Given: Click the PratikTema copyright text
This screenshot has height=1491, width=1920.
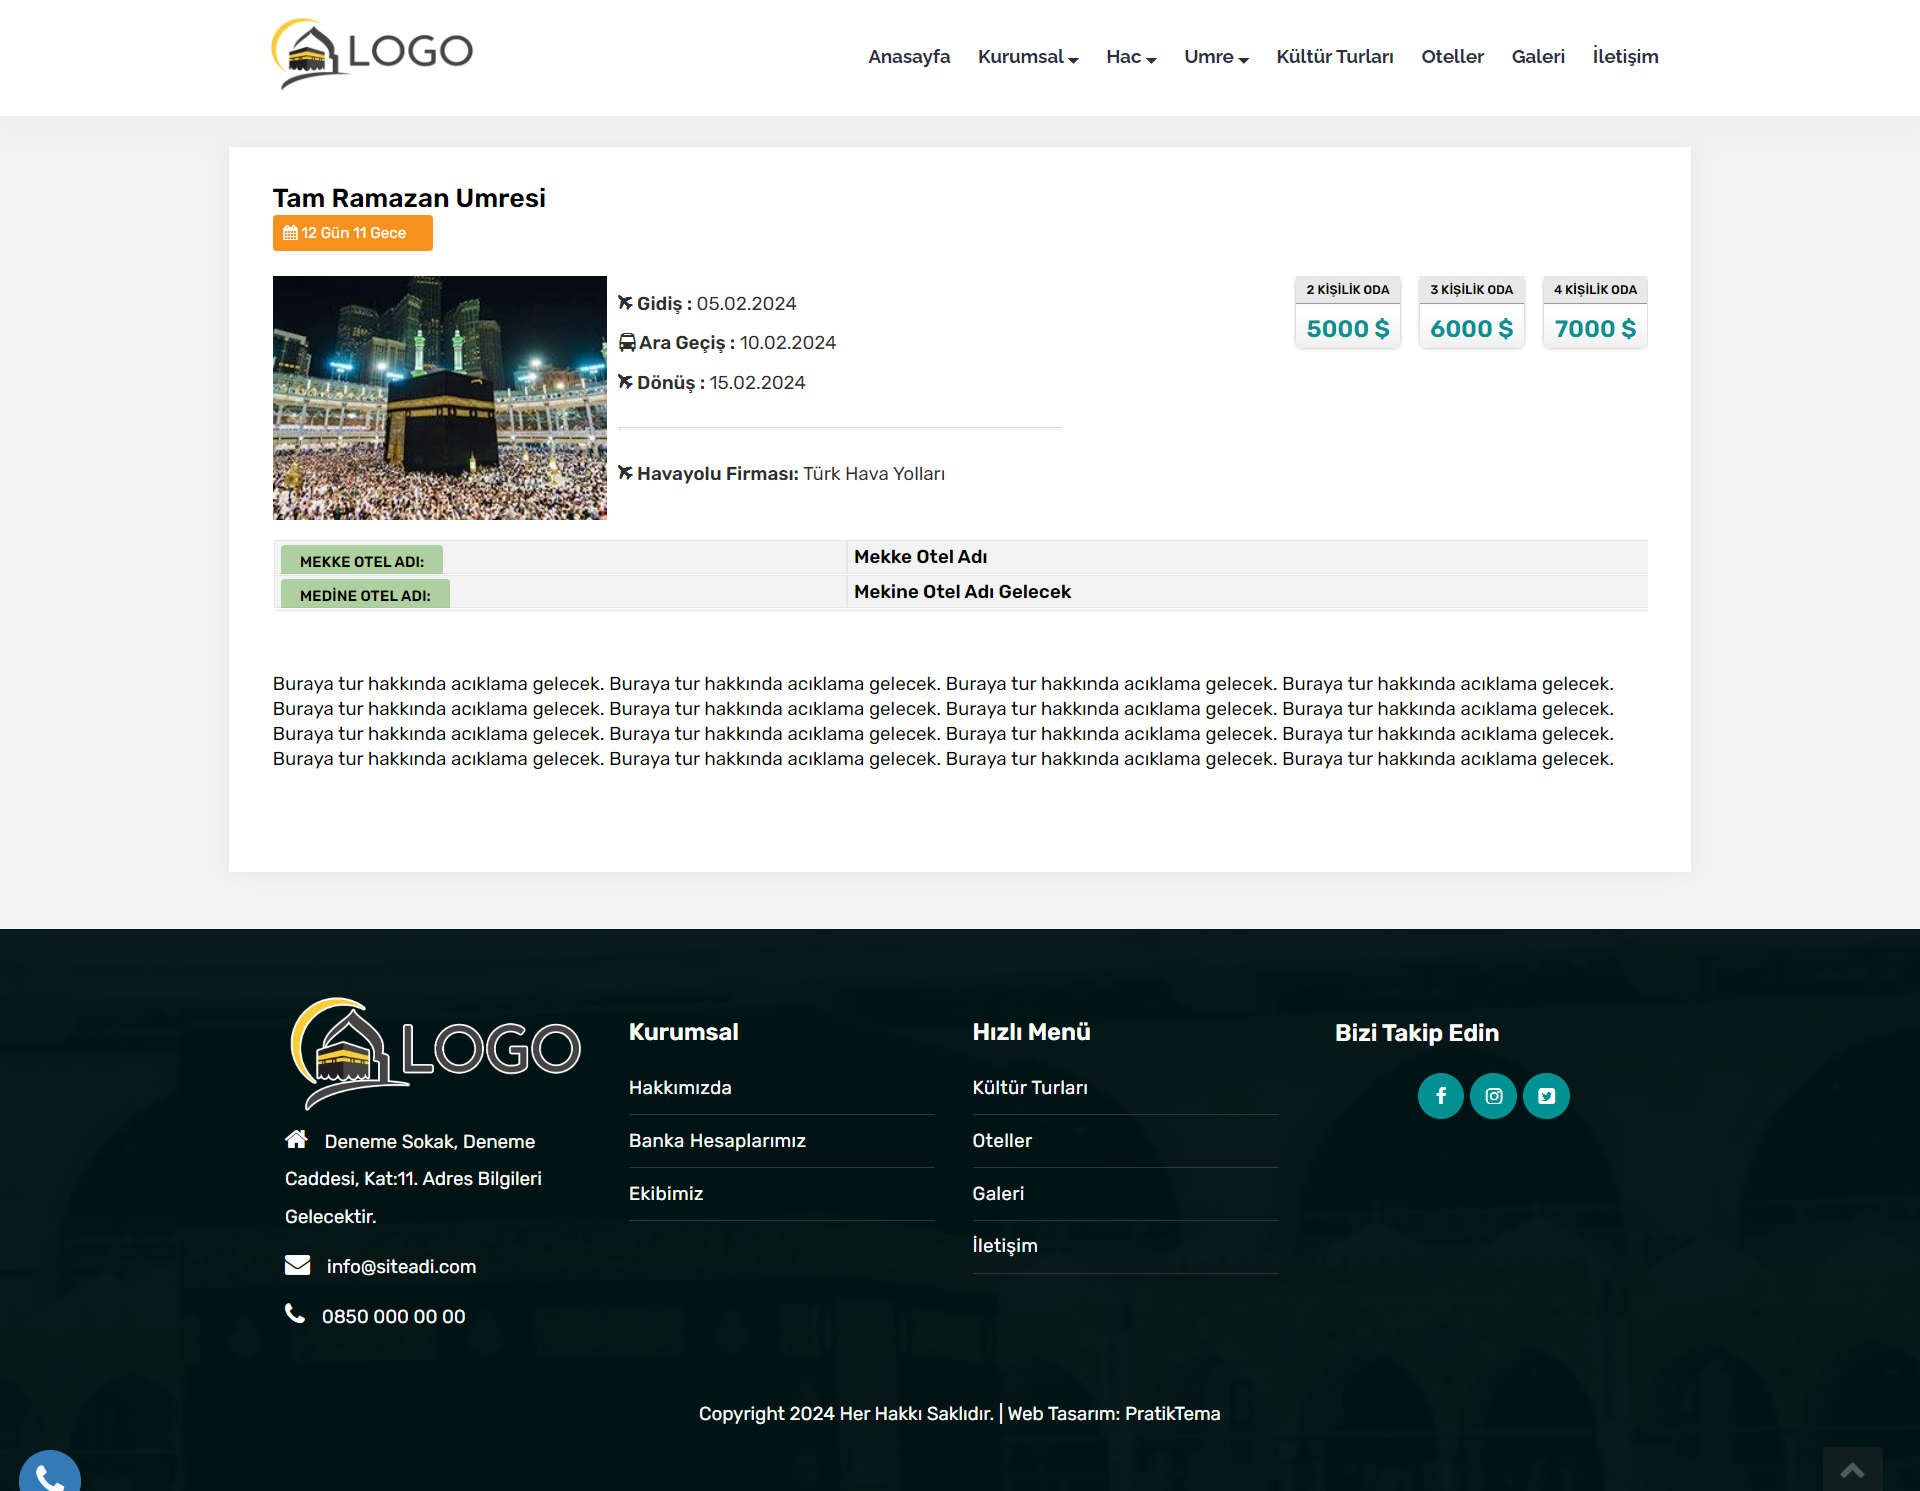Looking at the screenshot, I should pos(1172,1413).
